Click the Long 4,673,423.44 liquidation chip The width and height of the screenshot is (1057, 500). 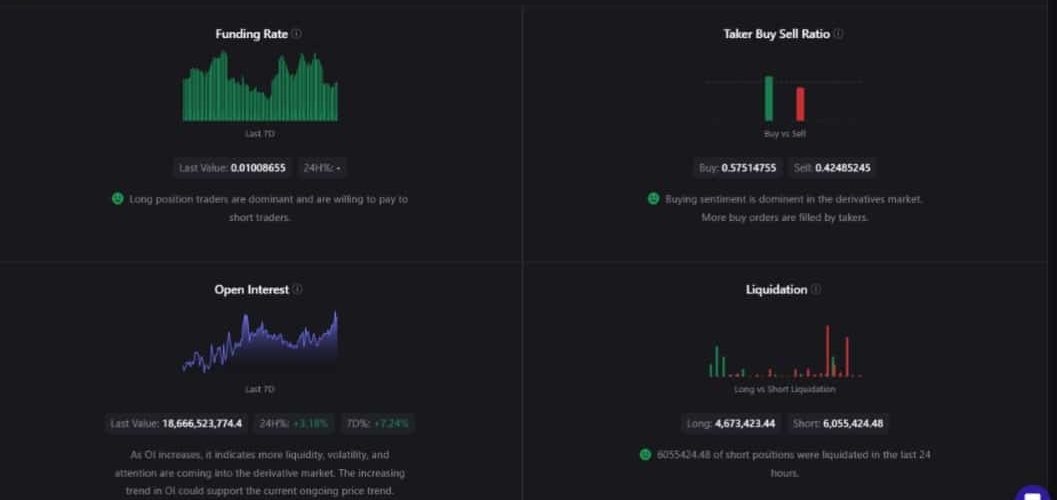[730, 423]
